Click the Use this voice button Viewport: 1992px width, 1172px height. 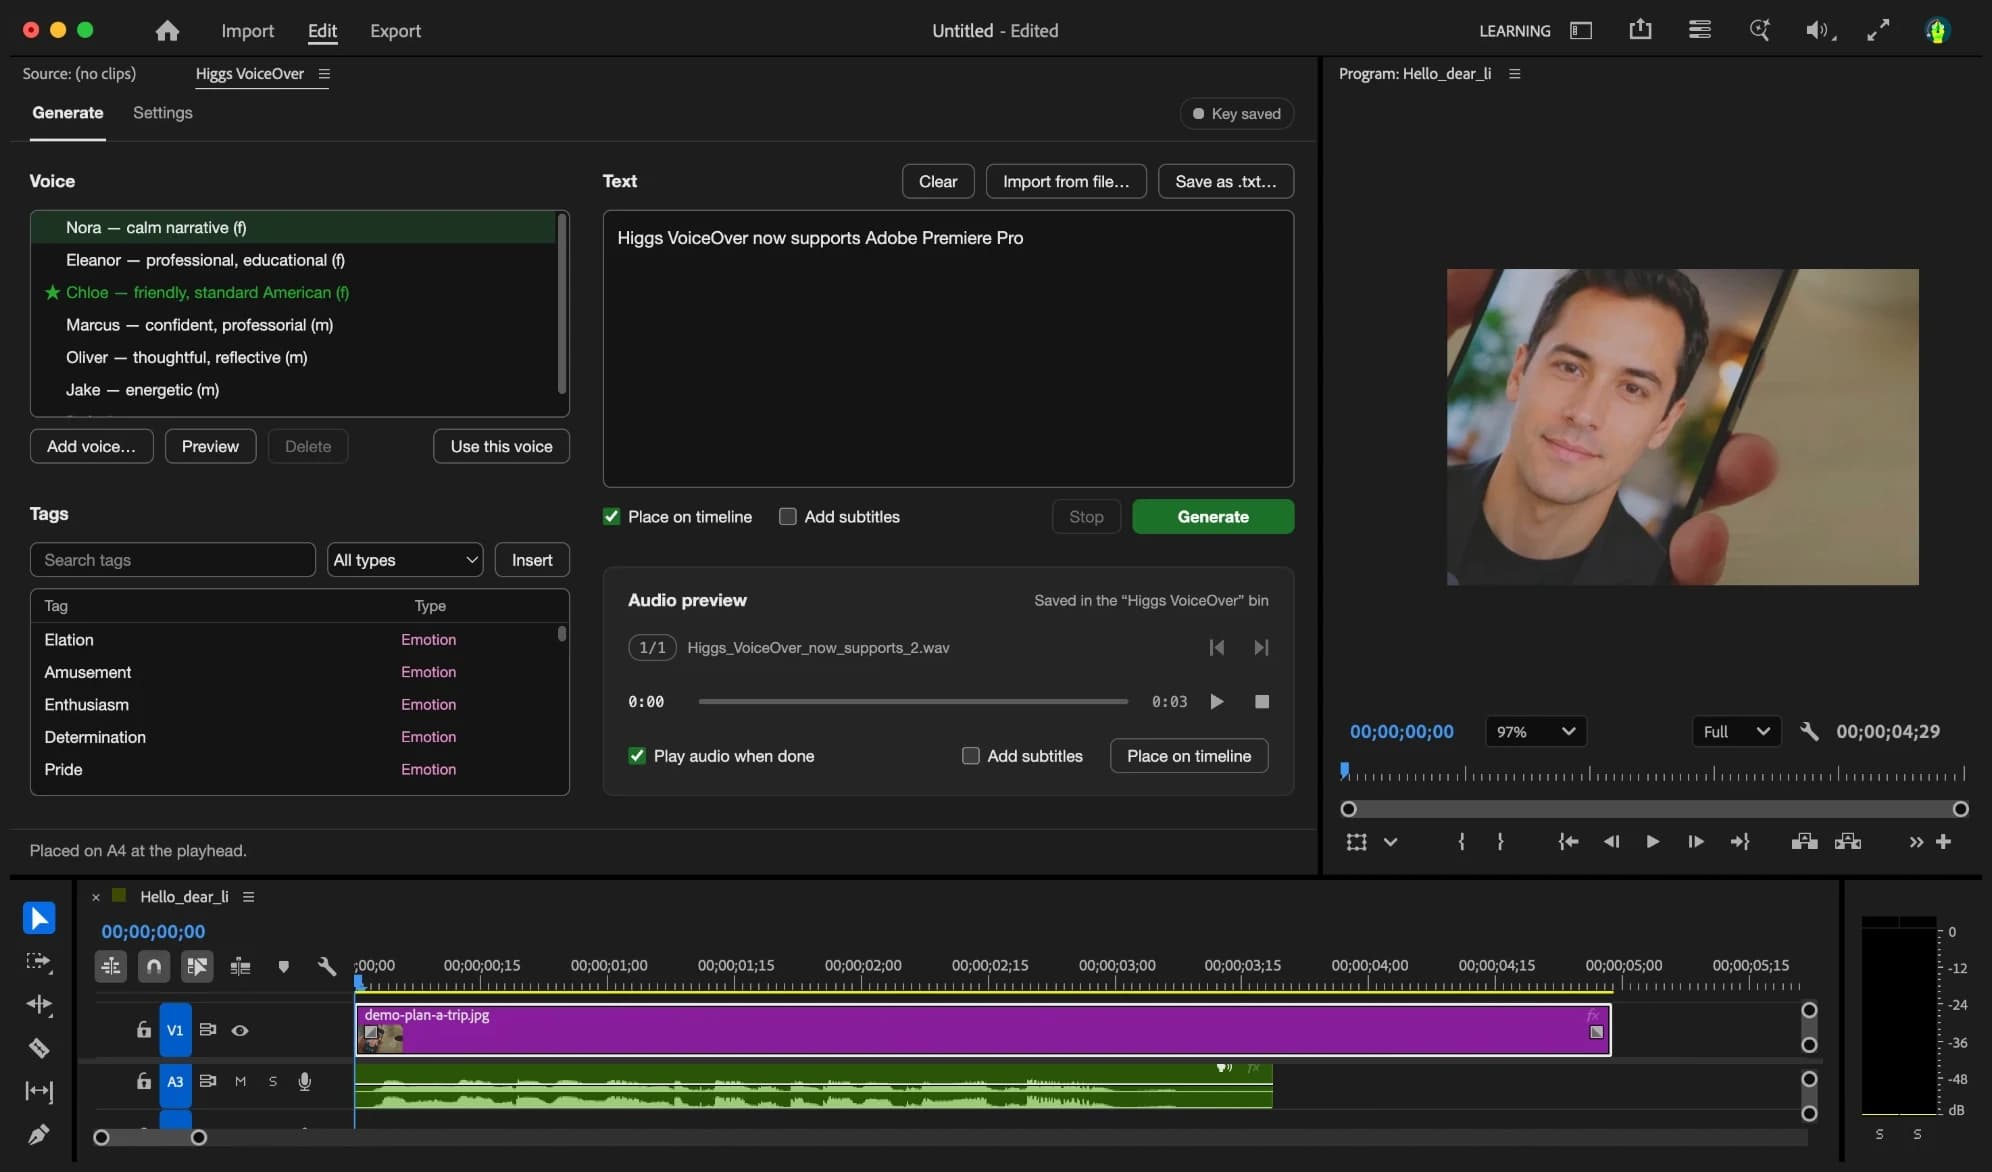(501, 446)
